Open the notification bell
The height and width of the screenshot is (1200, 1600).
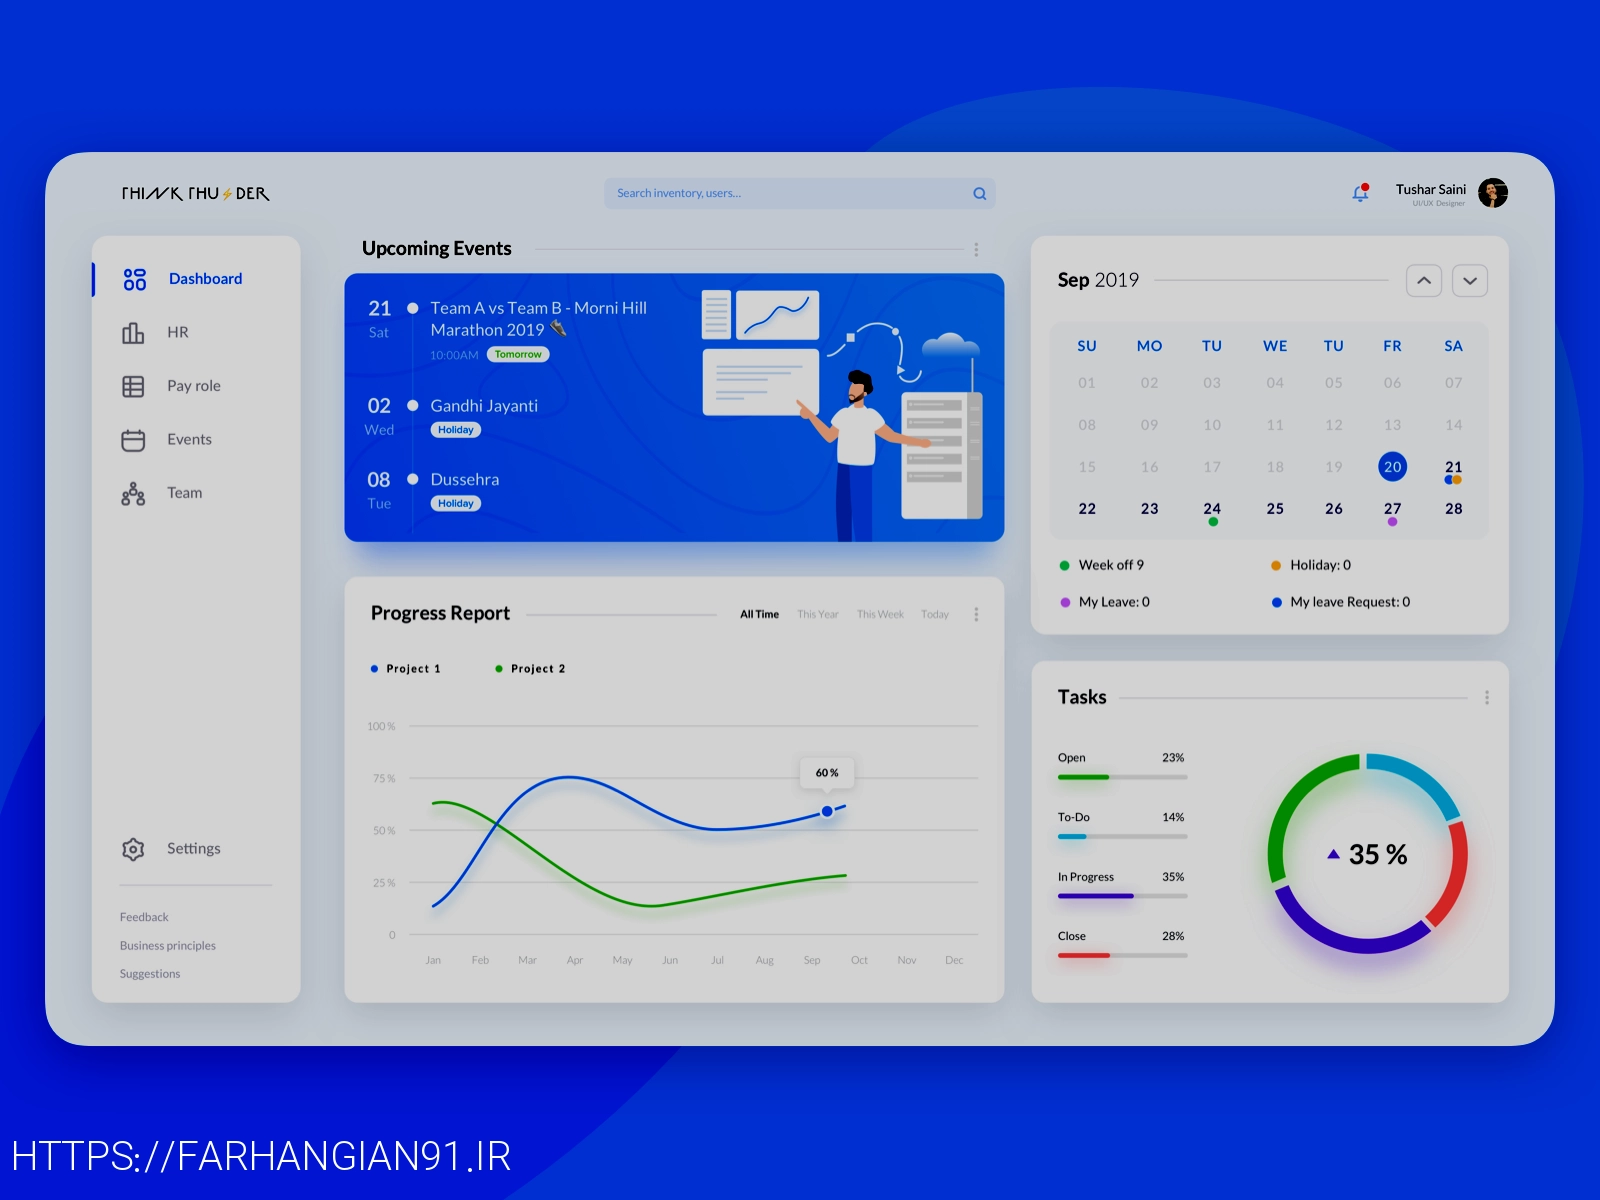[1360, 193]
